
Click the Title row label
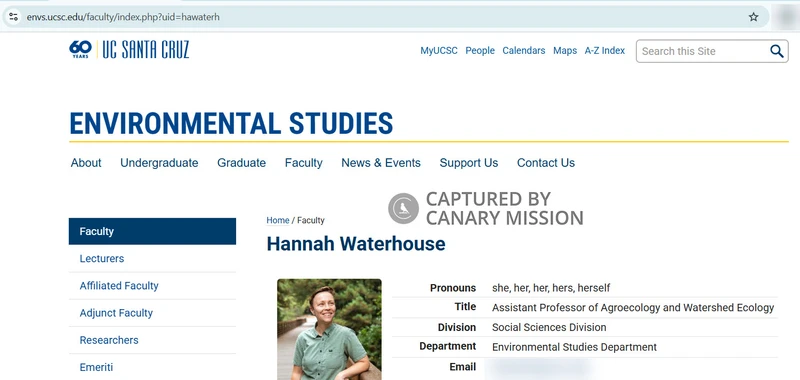(465, 307)
